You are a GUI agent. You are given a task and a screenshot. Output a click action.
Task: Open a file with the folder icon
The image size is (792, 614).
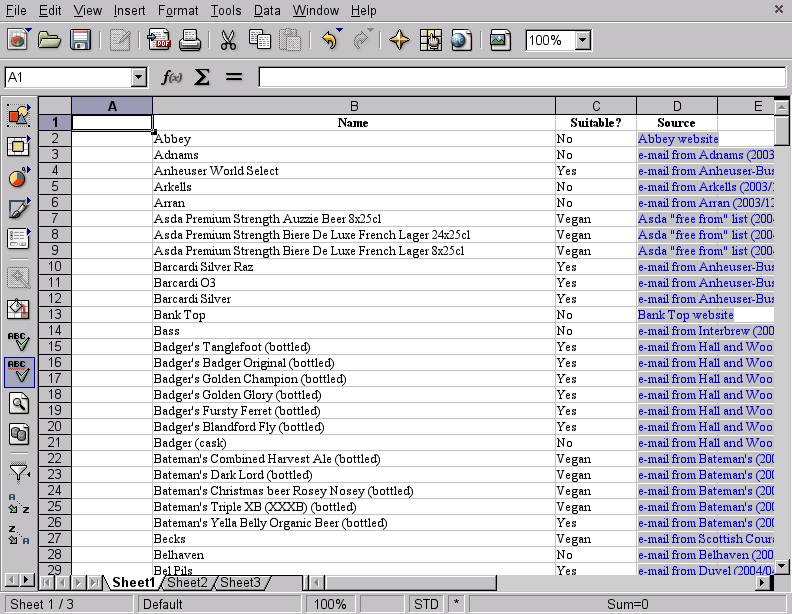point(49,40)
